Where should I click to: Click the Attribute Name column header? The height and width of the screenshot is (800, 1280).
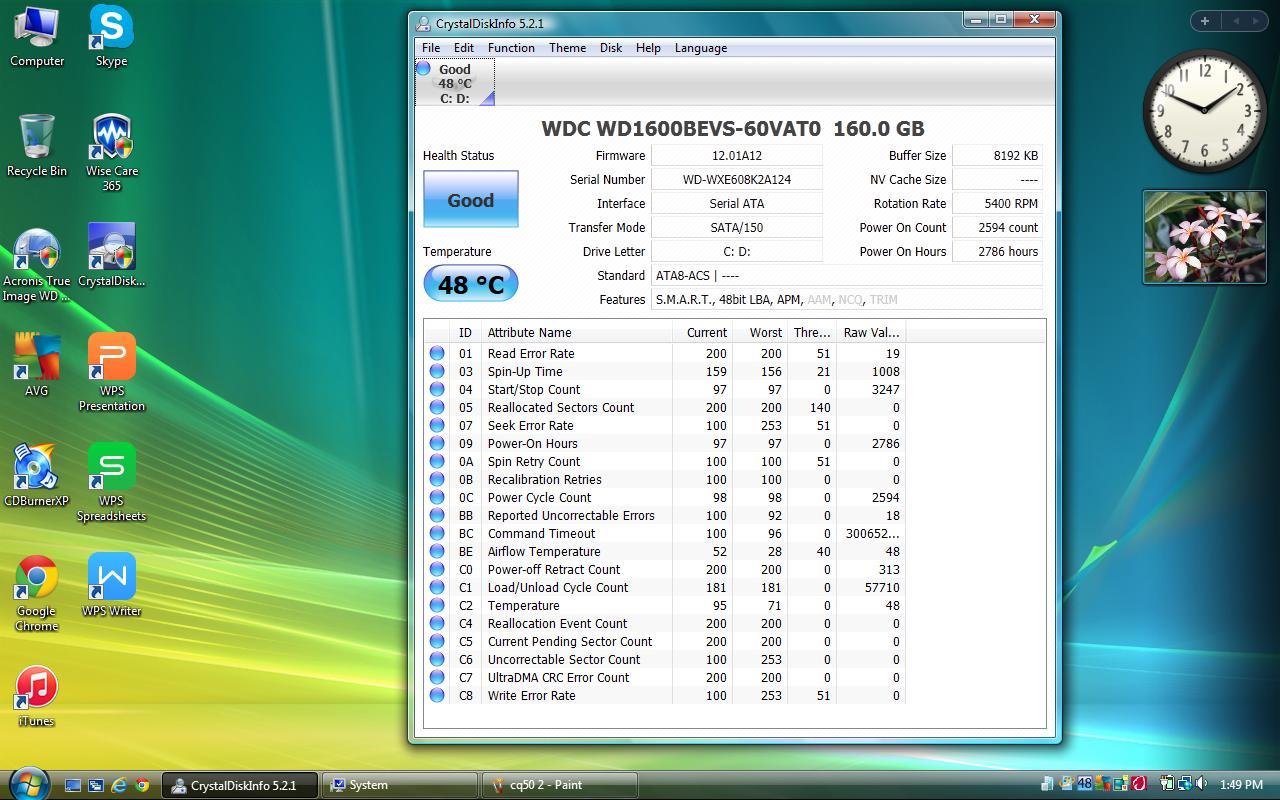pos(577,332)
